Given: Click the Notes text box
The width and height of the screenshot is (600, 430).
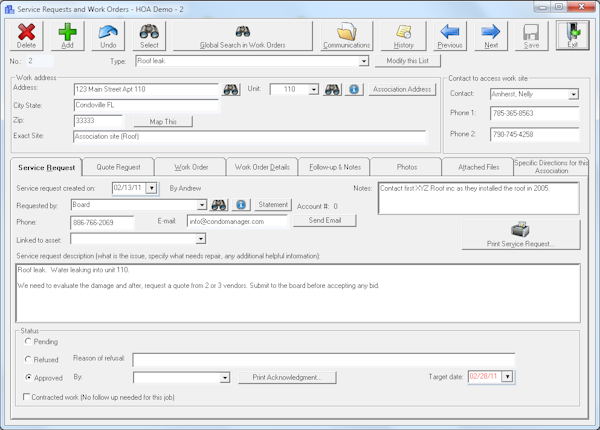Looking at the screenshot, I should pyautogui.click(x=478, y=198).
